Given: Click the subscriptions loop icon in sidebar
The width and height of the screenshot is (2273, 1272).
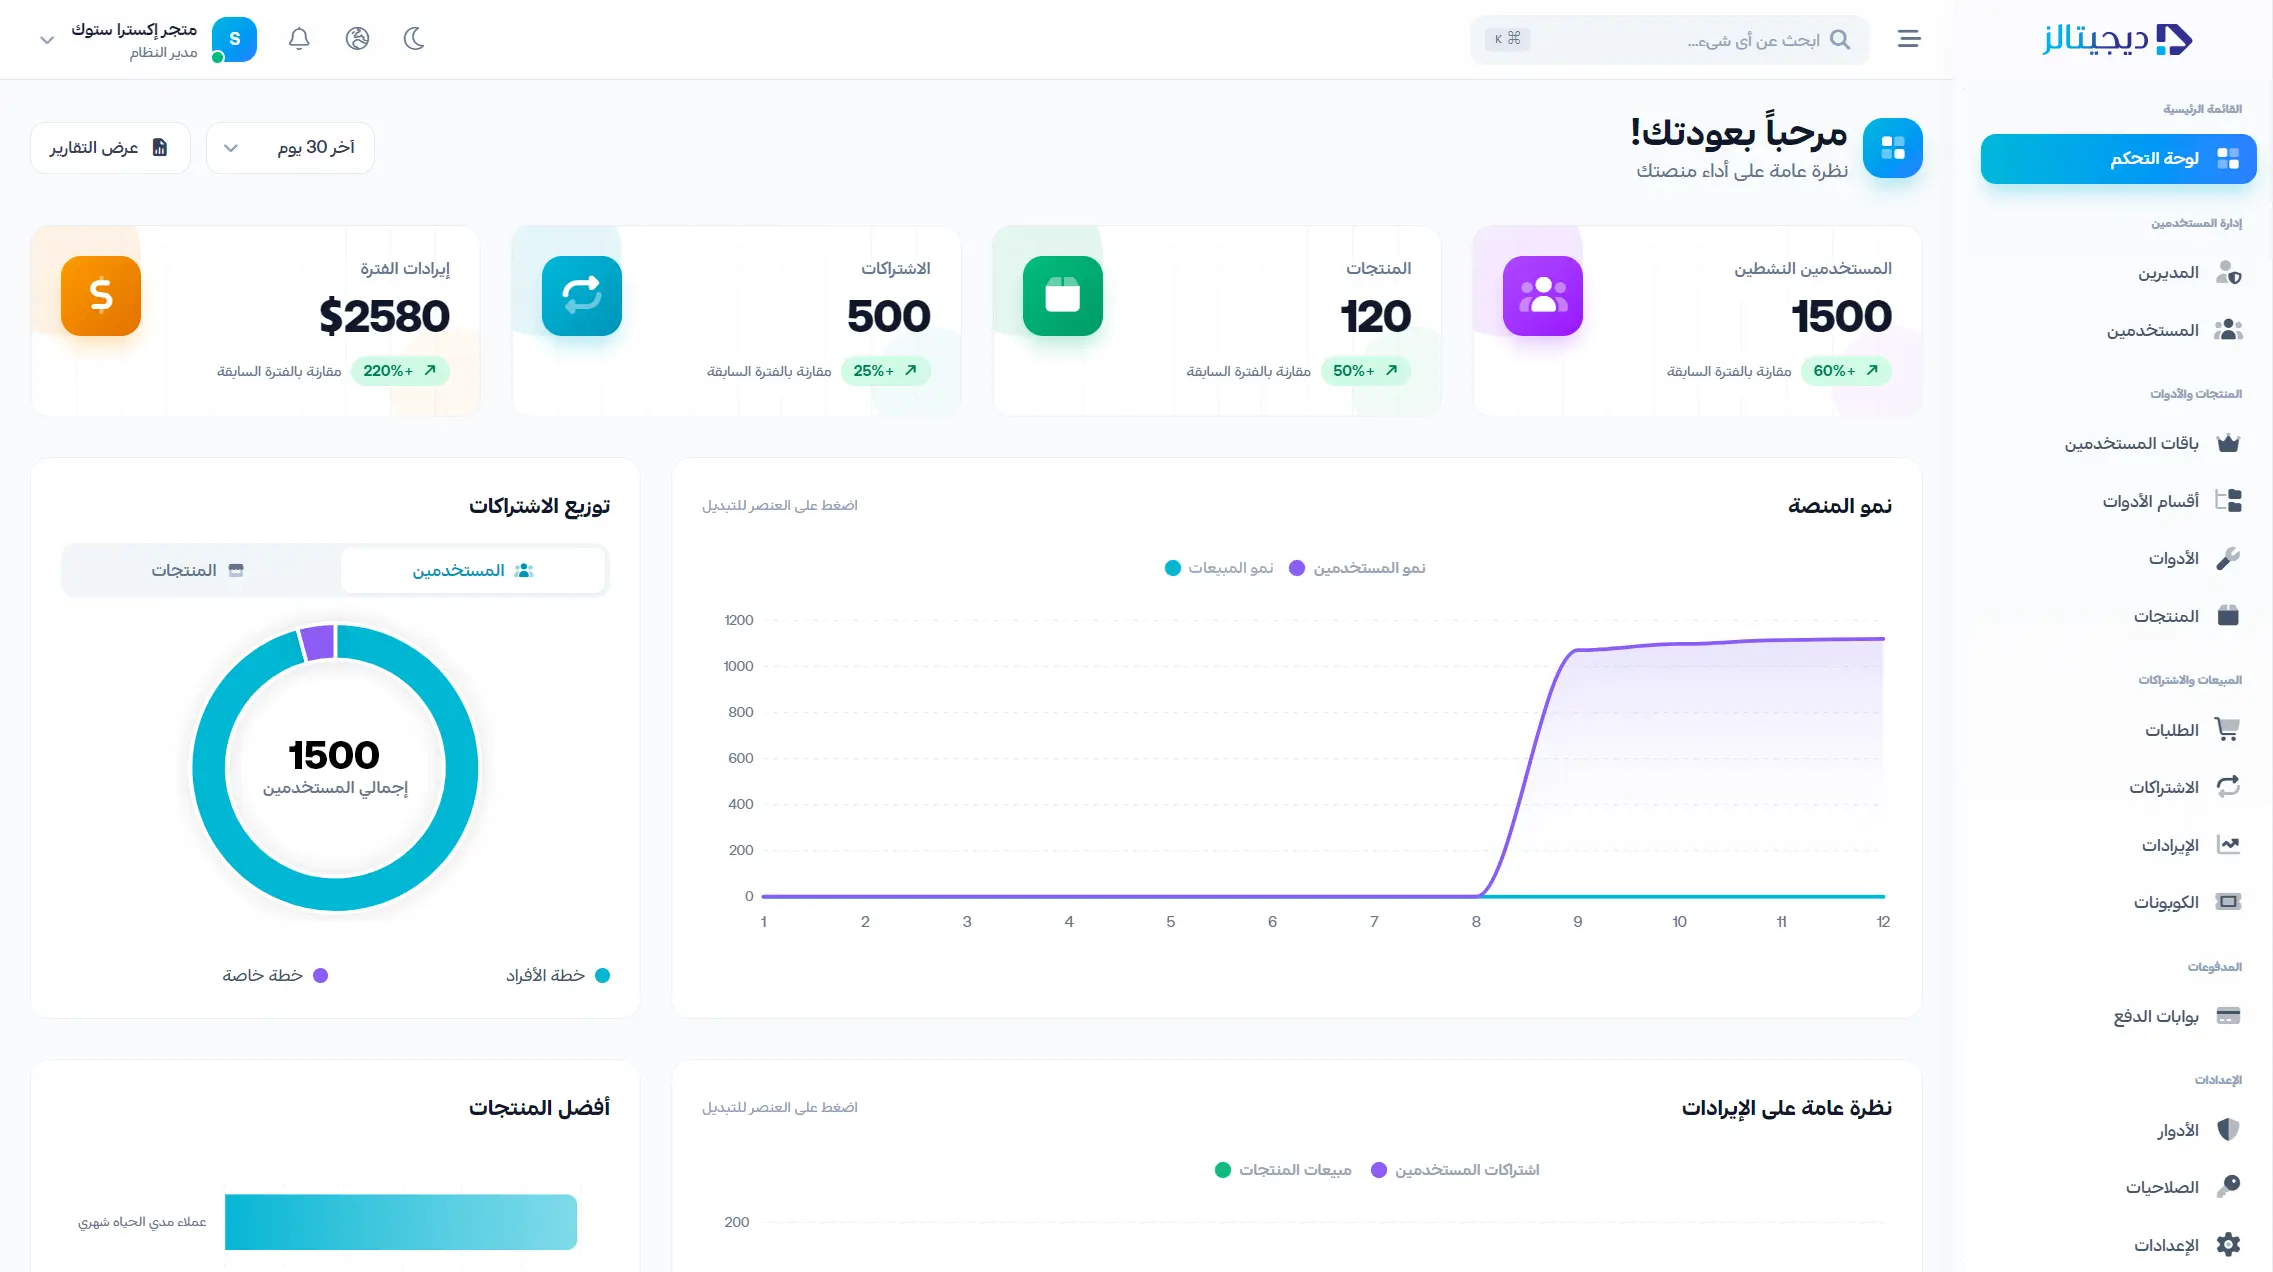Looking at the screenshot, I should (2228, 787).
